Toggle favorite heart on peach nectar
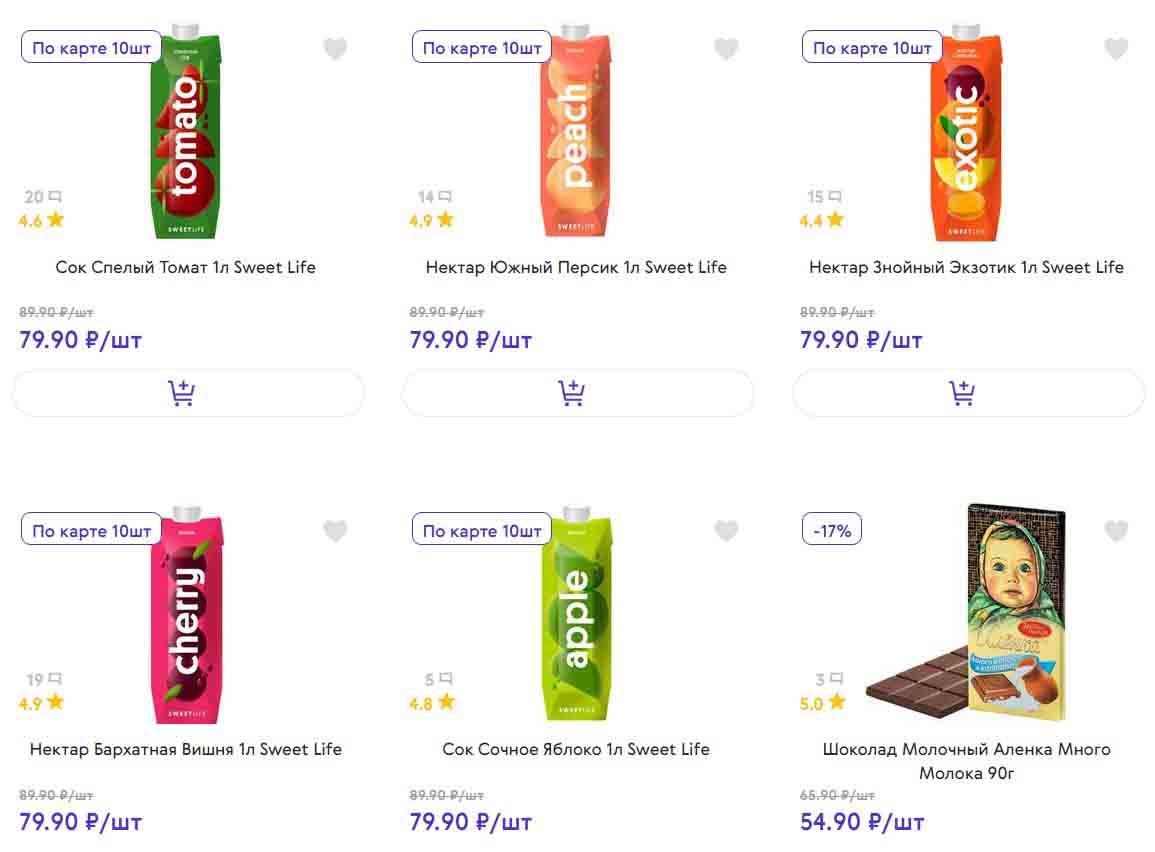This screenshot has height=852, width=1155. (x=726, y=49)
